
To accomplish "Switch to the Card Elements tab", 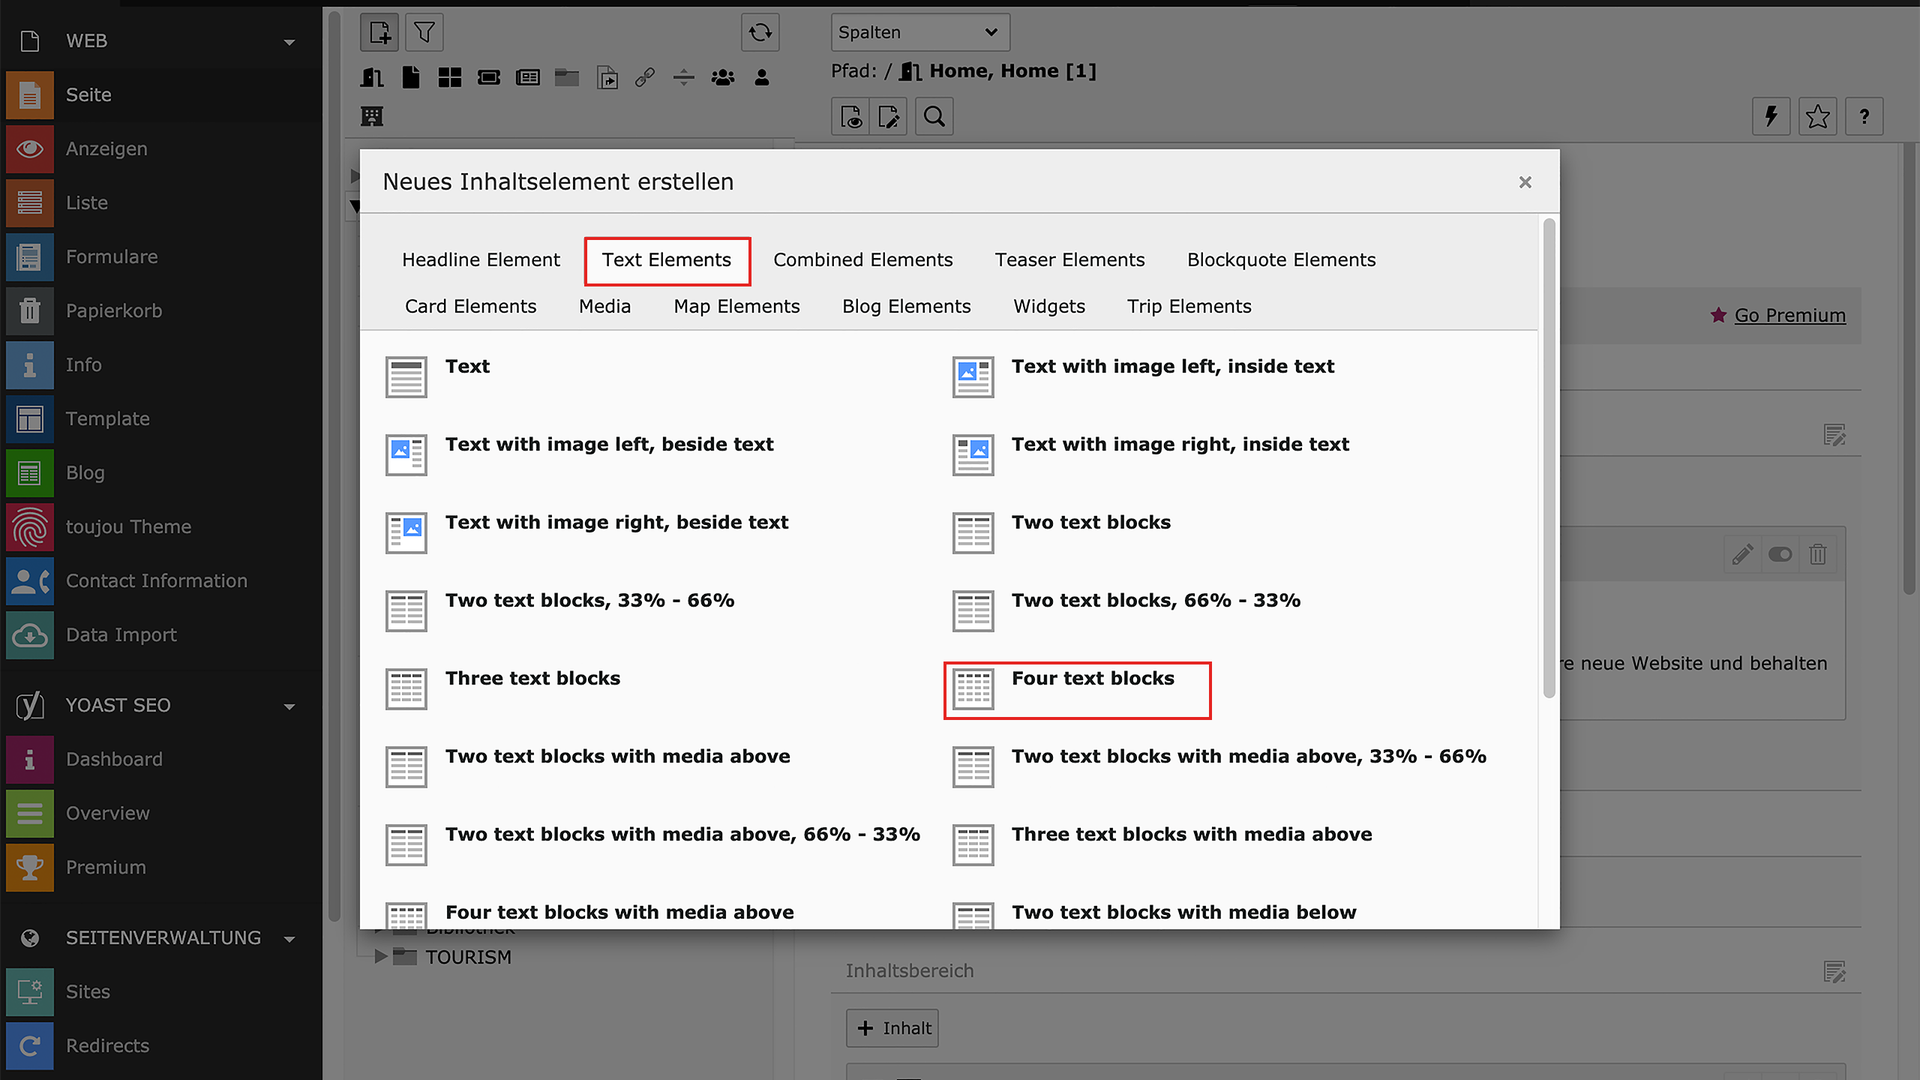I will pyautogui.click(x=470, y=306).
